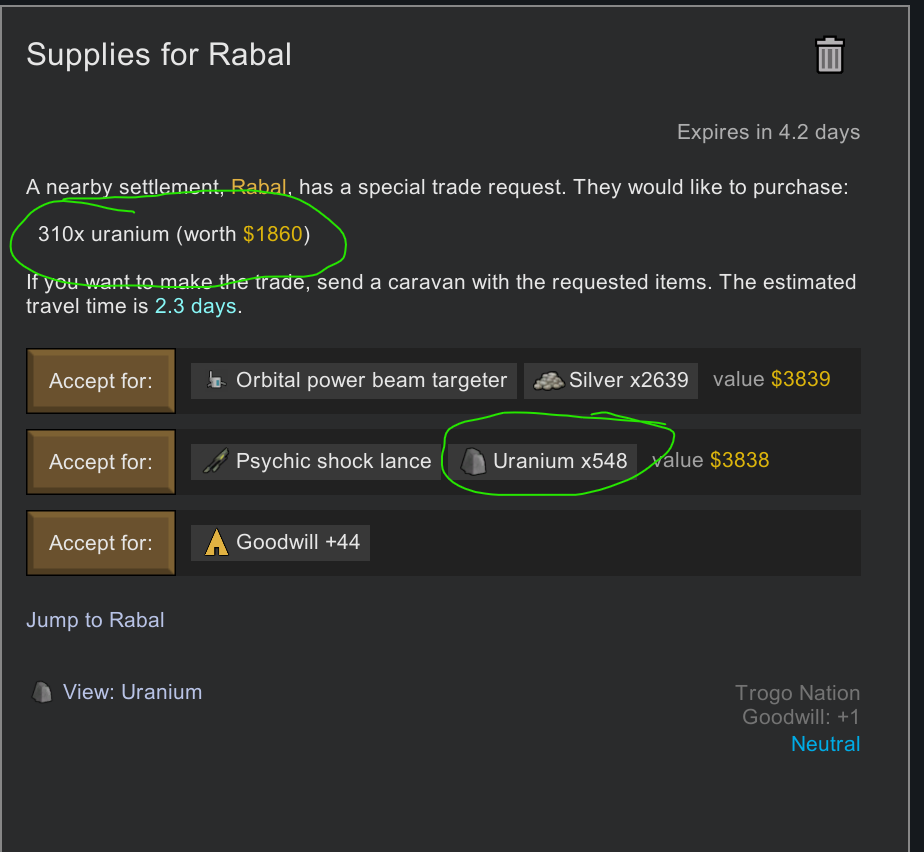Click the Trogo Nation faction name
The width and height of the screenshot is (924, 852).
pyautogui.click(x=797, y=693)
